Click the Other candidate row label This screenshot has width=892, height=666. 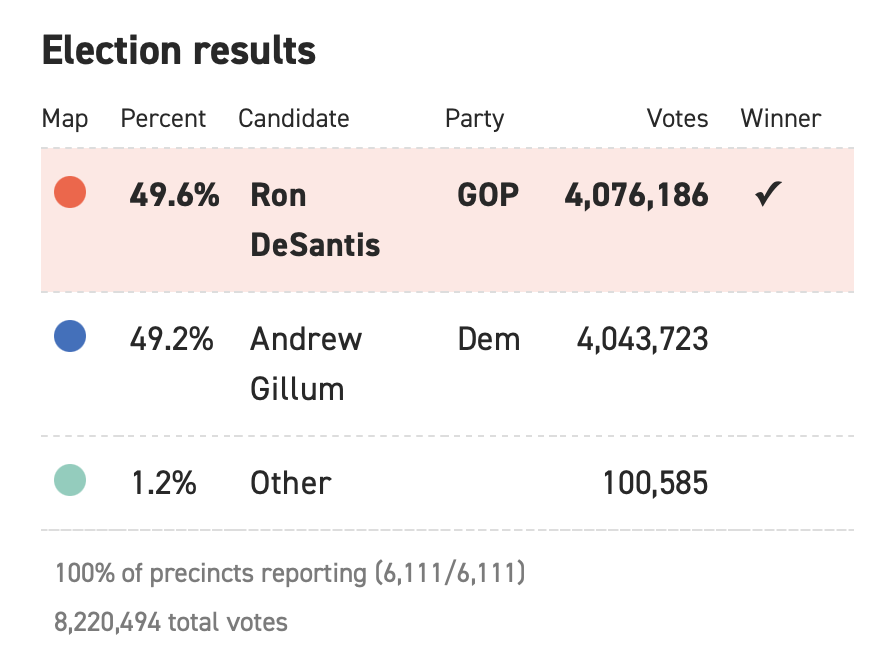coord(291,483)
